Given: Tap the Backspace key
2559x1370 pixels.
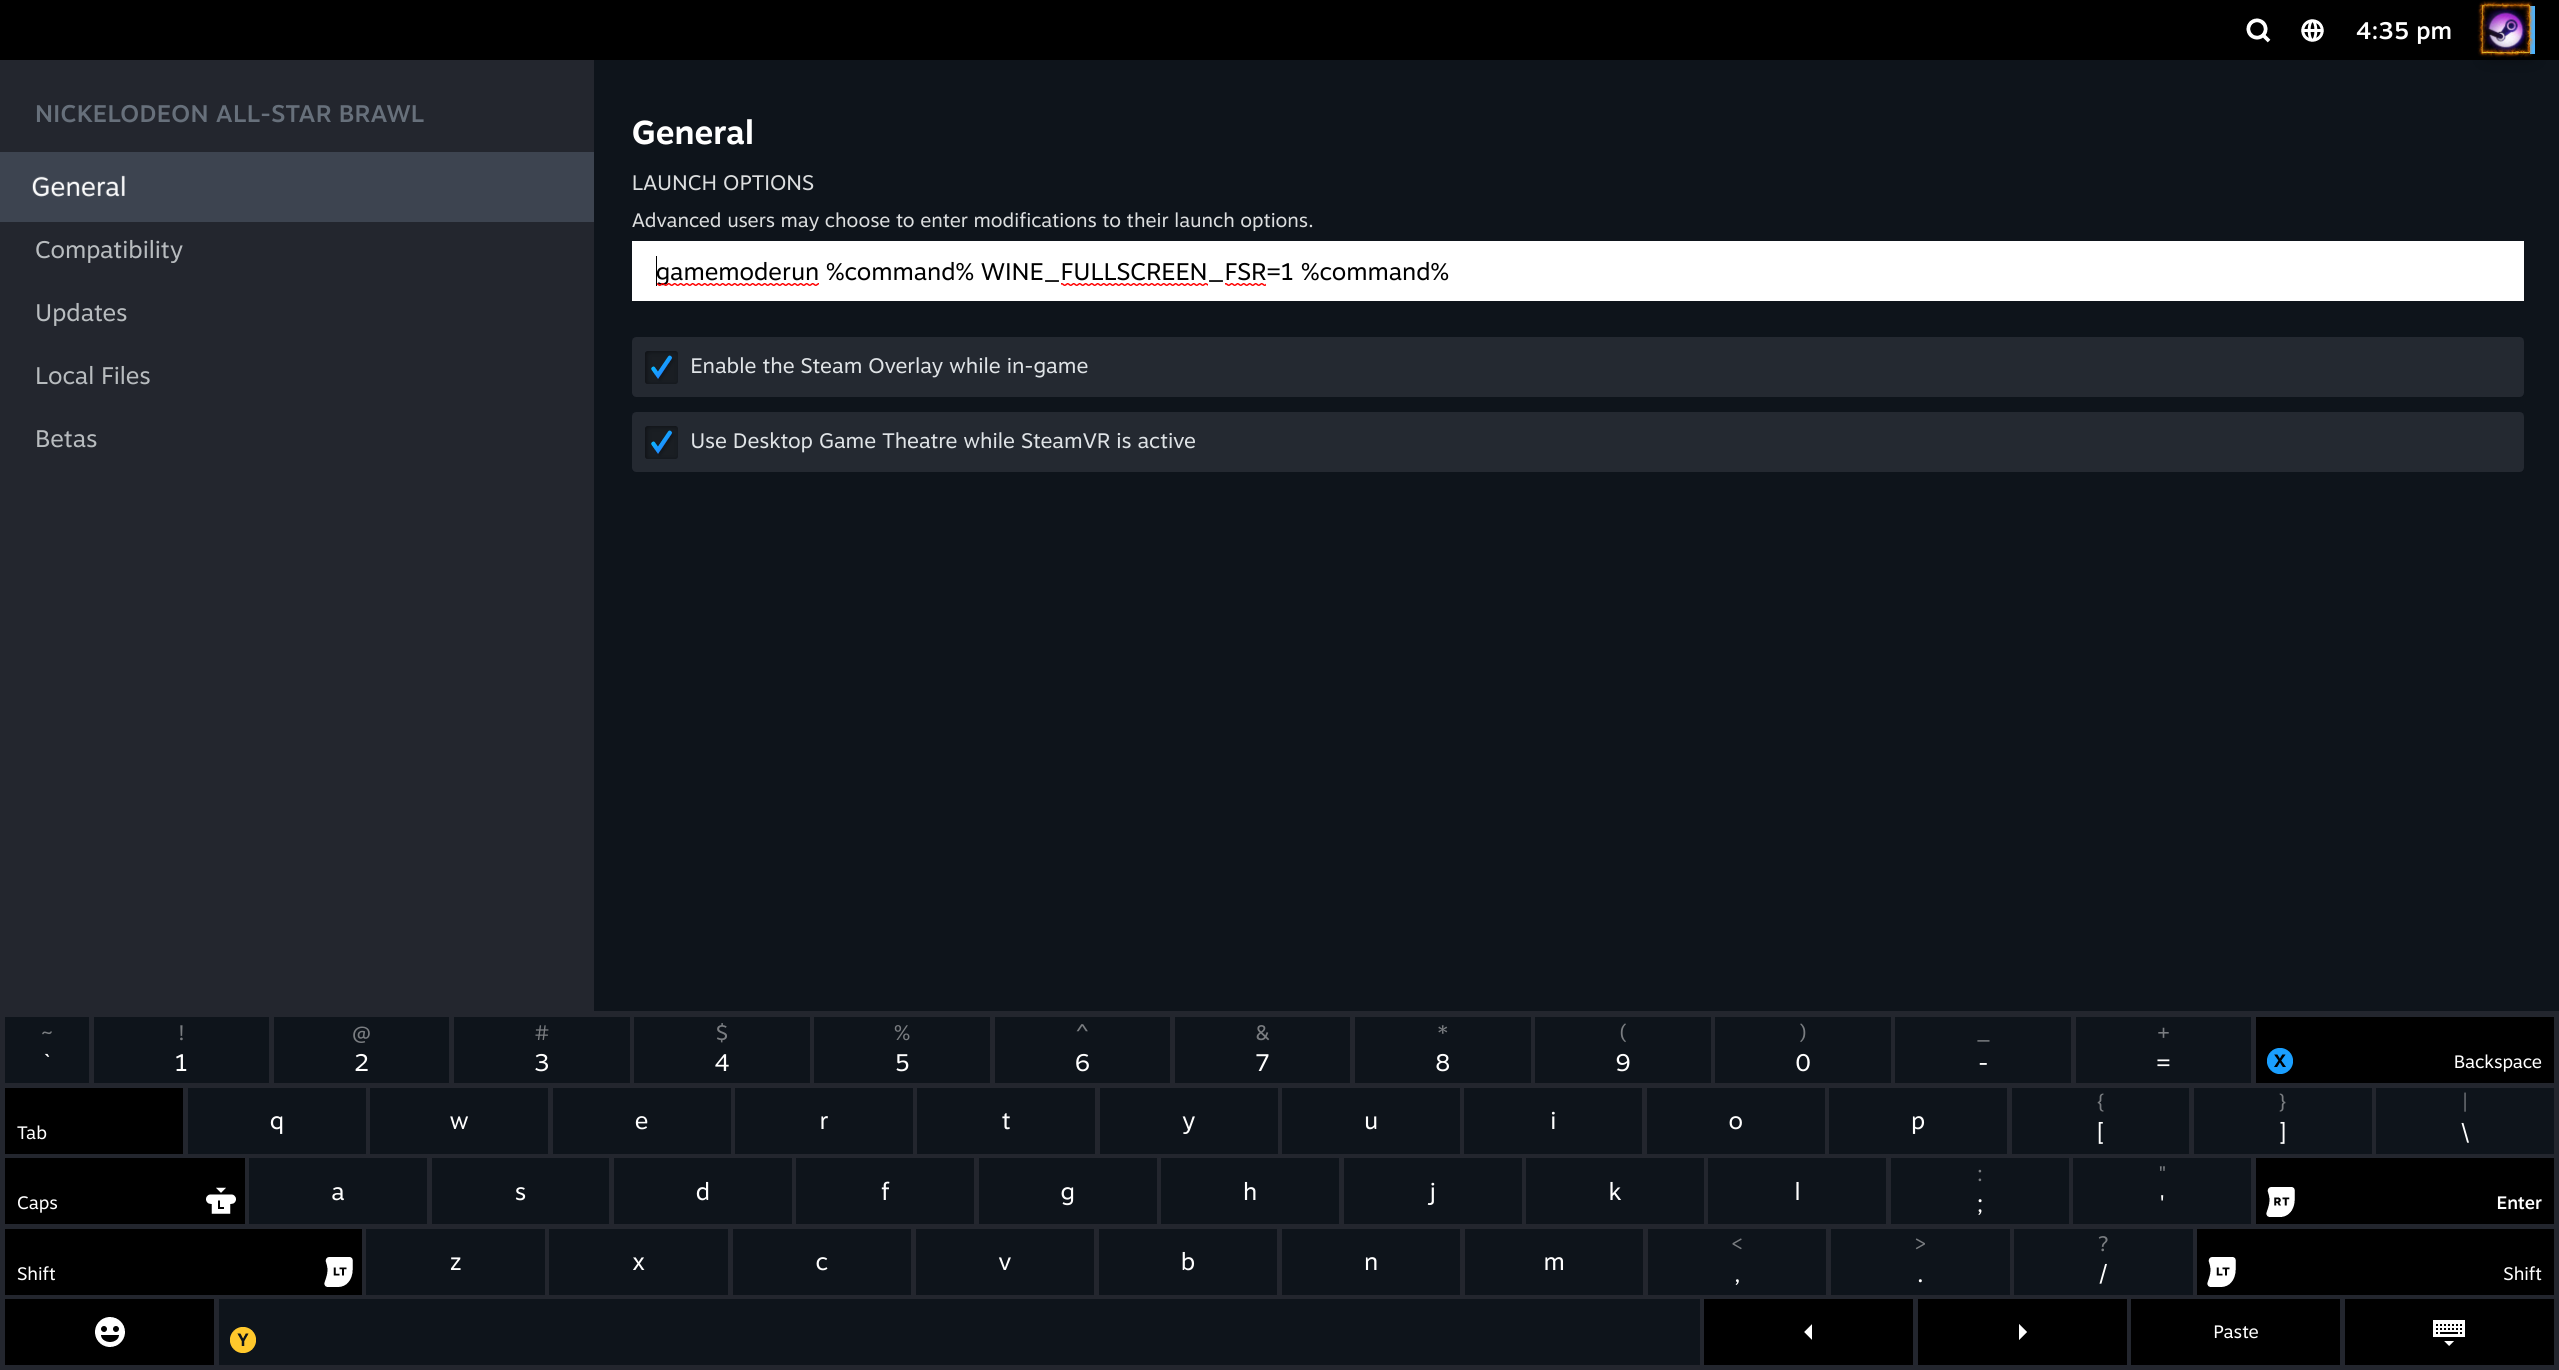Looking at the screenshot, I should click(2404, 1050).
